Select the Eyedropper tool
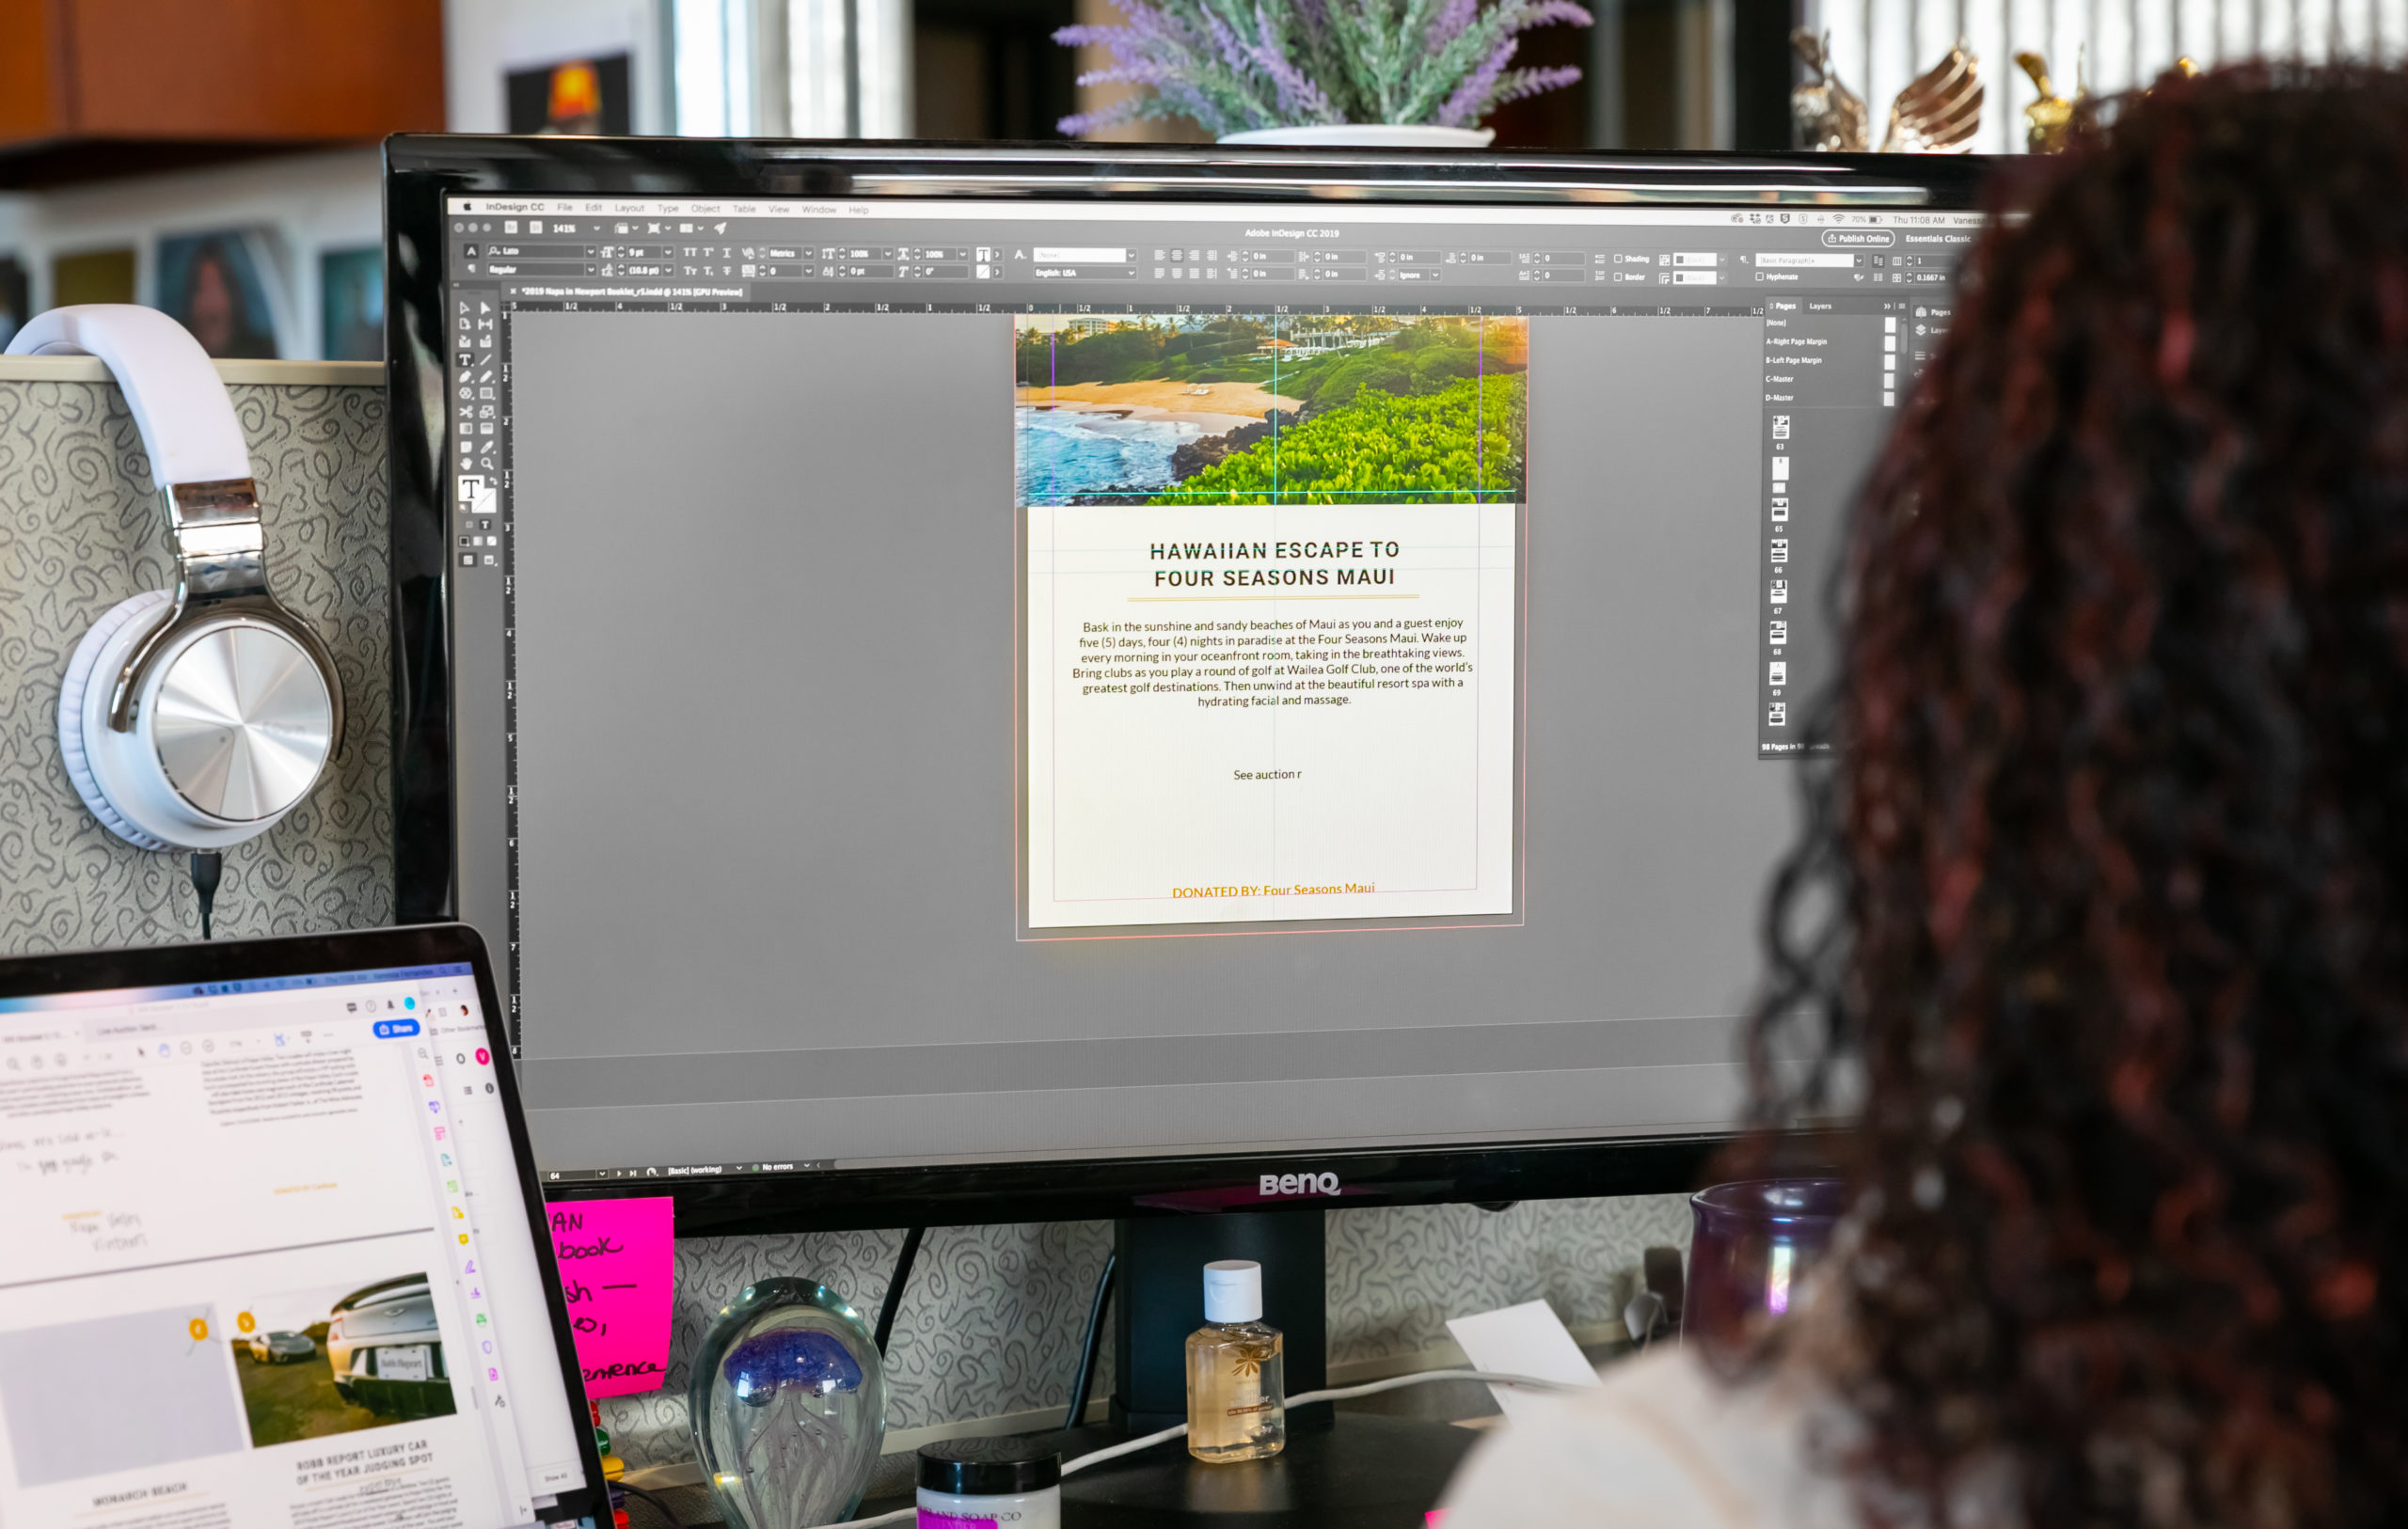The height and width of the screenshot is (1529, 2408). (x=487, y=447)
